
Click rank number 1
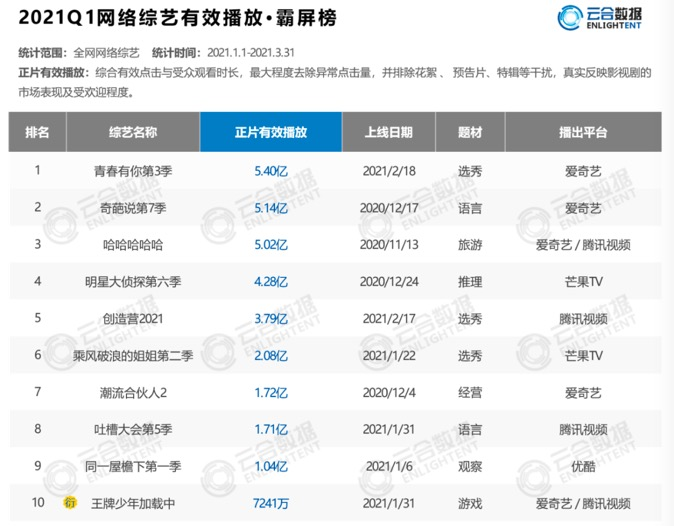37,170
